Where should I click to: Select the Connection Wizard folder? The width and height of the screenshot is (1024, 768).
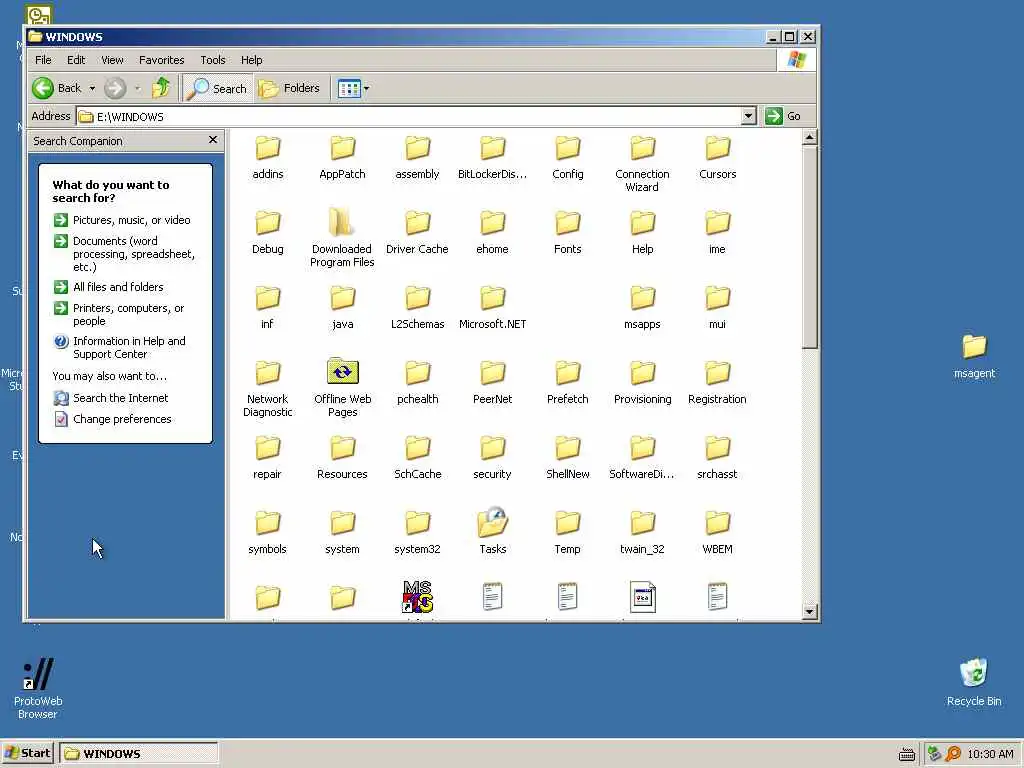(642, 163)
